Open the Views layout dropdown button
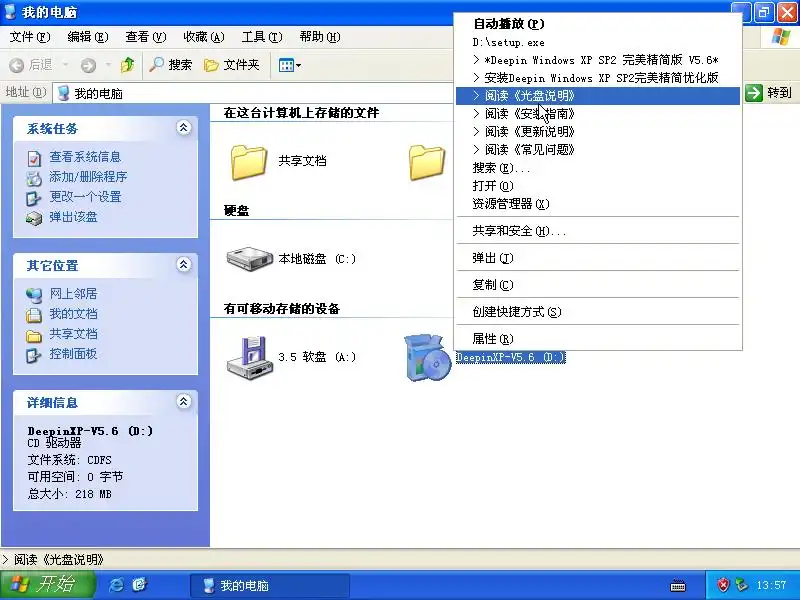 [289, 65]
